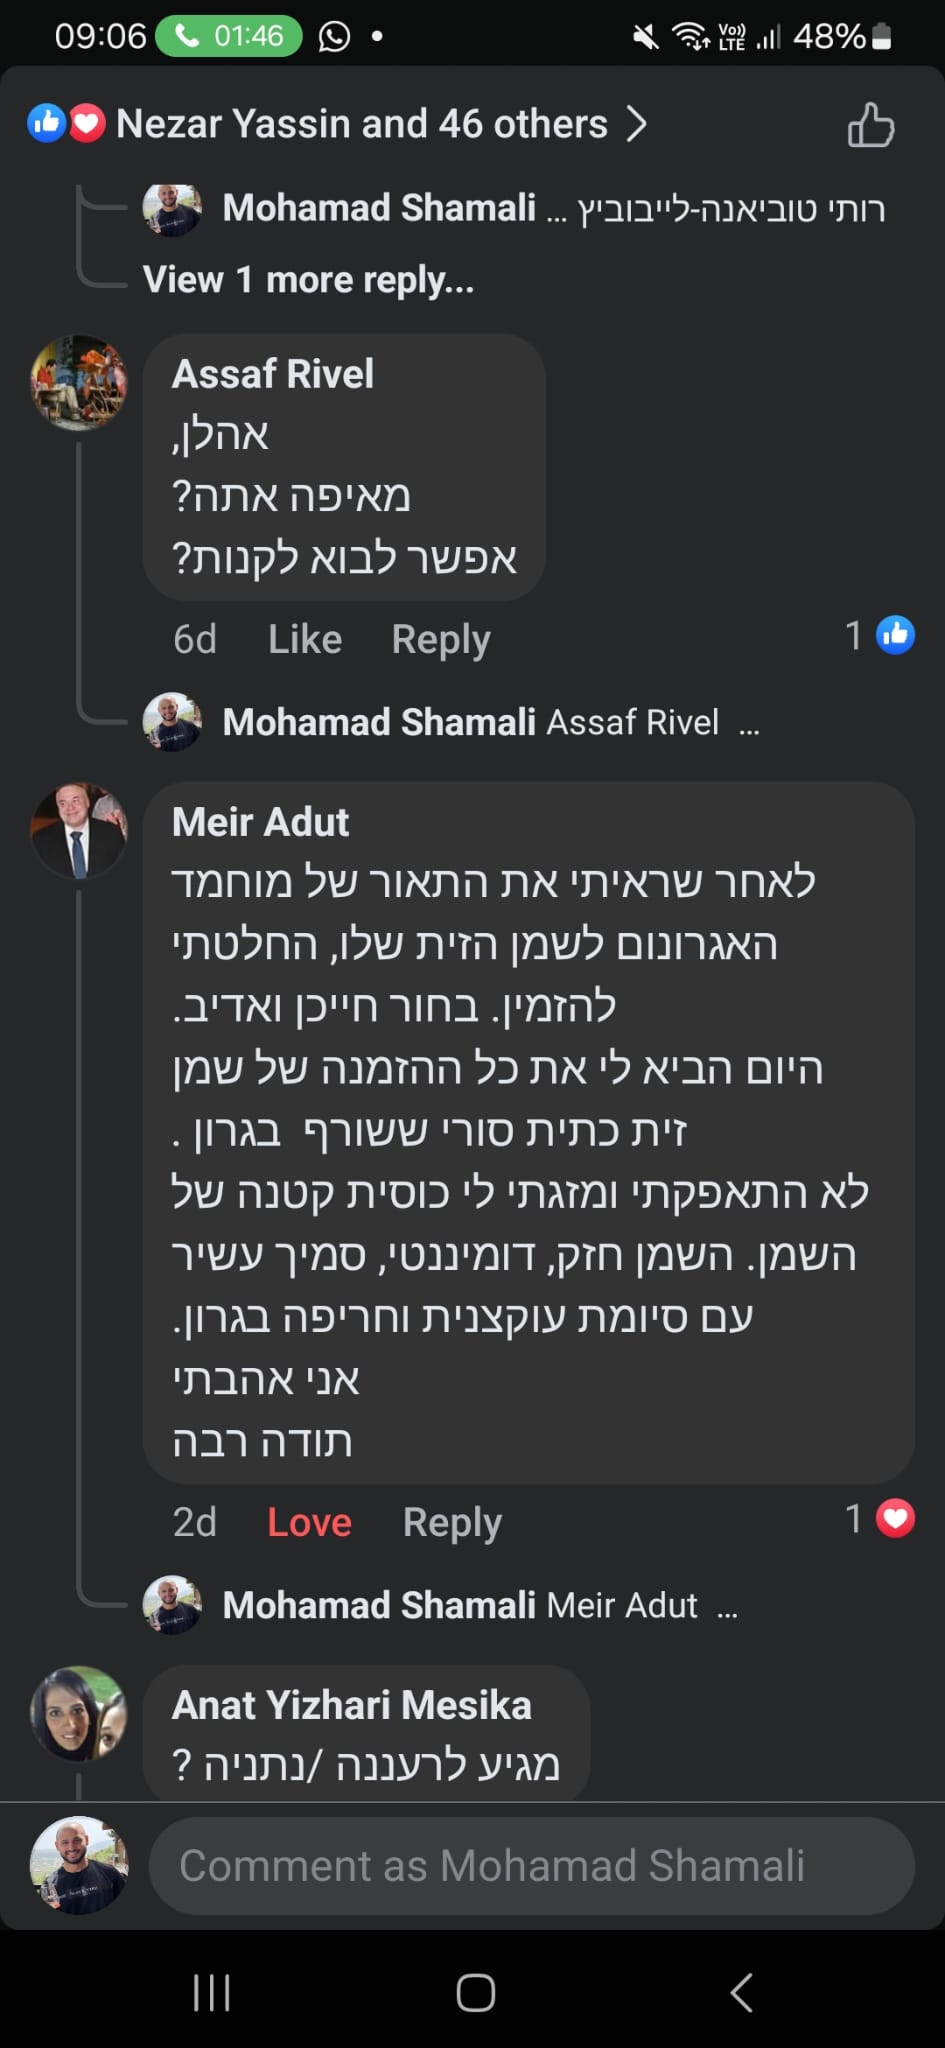Reply to Meir Adut's comment

pos(452,1522)
